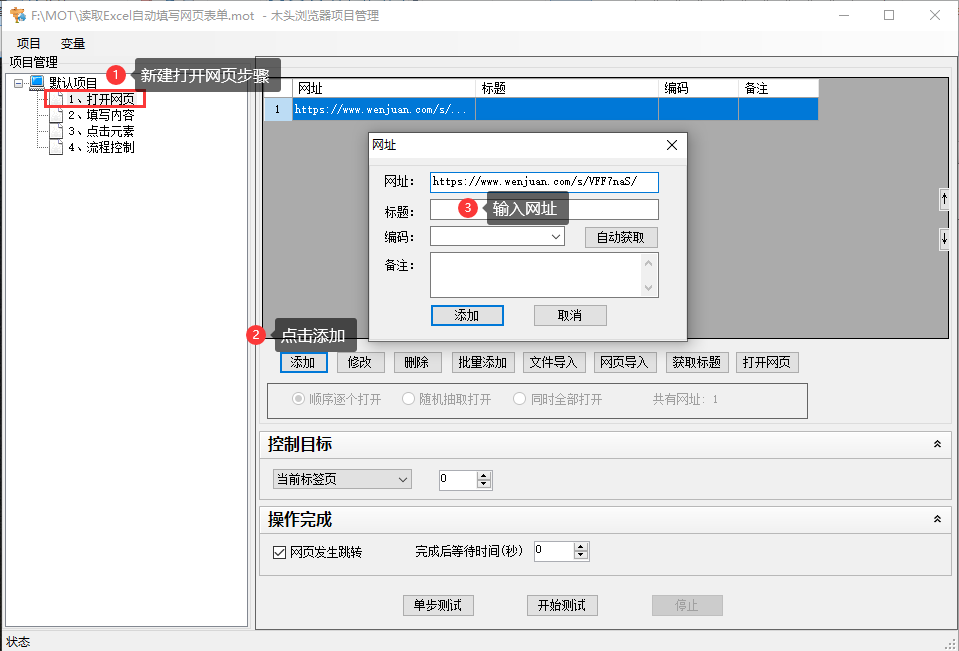This screenshot has width=959, height=651.
Task: Click the 自动获取 button for encoding
Action: coord(620,236)
